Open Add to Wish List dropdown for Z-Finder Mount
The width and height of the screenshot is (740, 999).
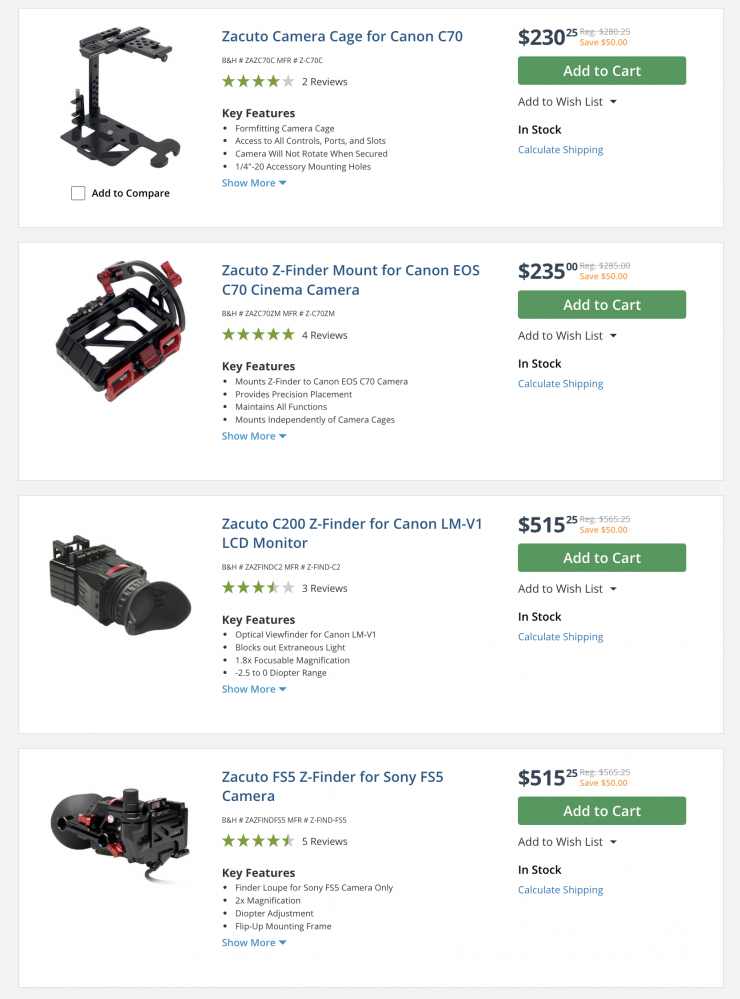(x=567, y=336)
